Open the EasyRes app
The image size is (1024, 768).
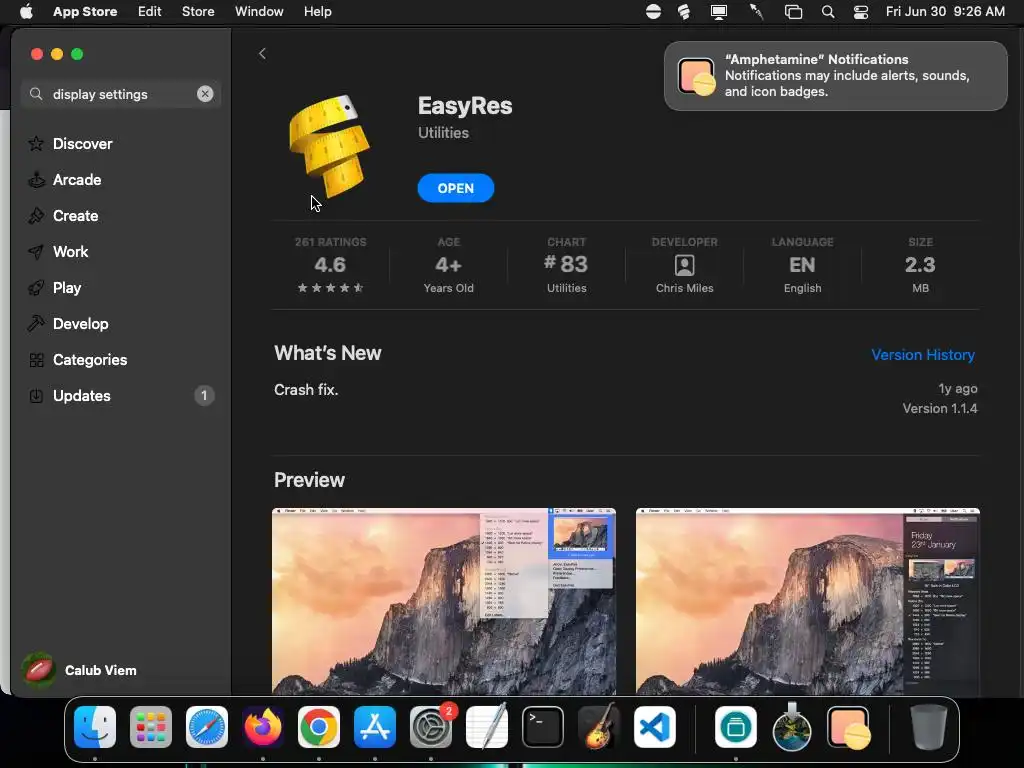(456, 188)
